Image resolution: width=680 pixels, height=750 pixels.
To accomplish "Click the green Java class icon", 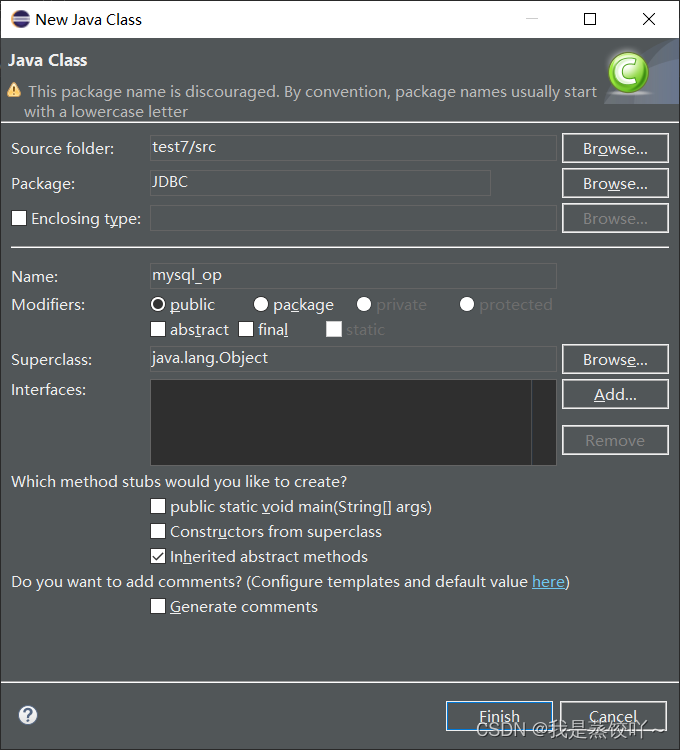I will tap(628, 72).
